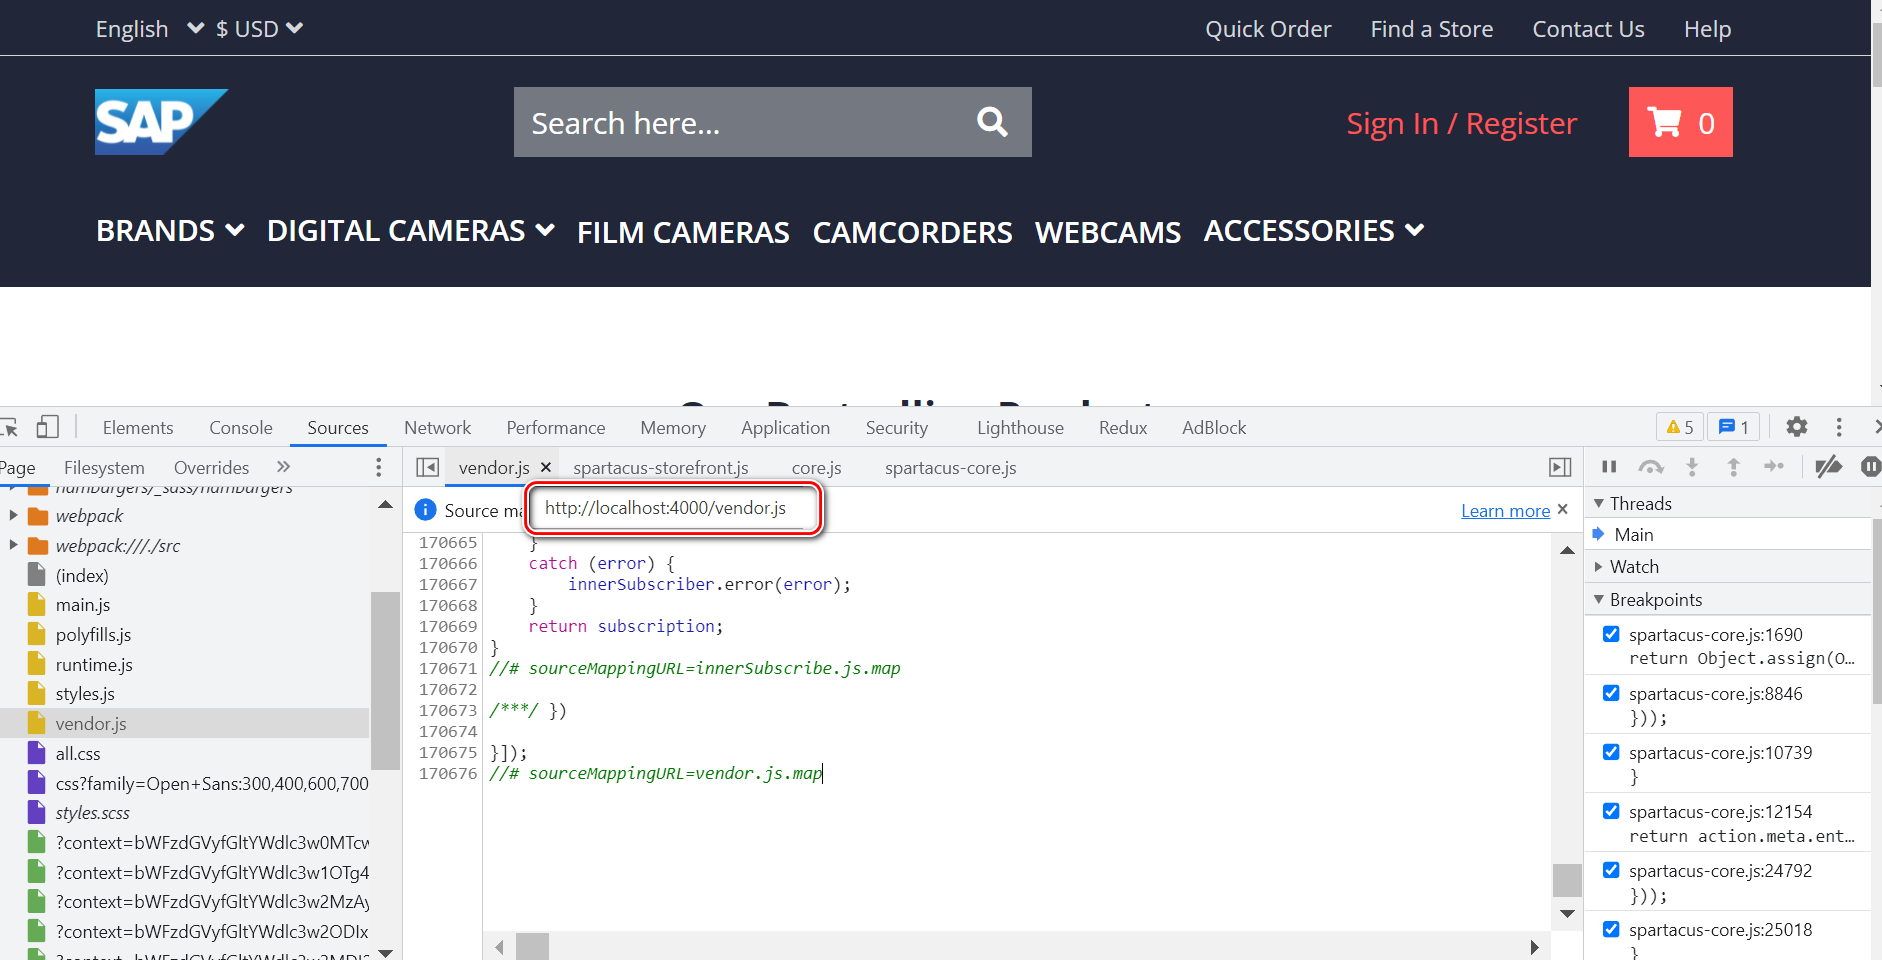Viewport: 1882px width, 960px height.
Task: Uncheck breakpoint spartacus-core.js:10739
Action: tap(1611, 752)
